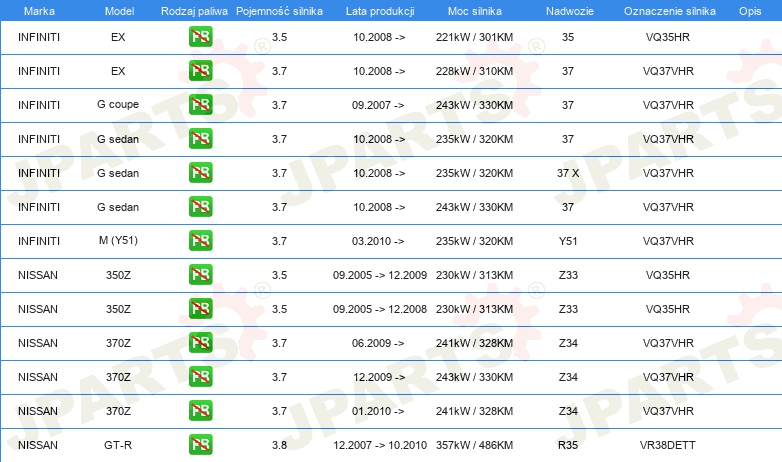Click INFINITI brand cell in M (Y51) row
The image size is (782, 462).
pyautogui.click(x=39, y=241)
